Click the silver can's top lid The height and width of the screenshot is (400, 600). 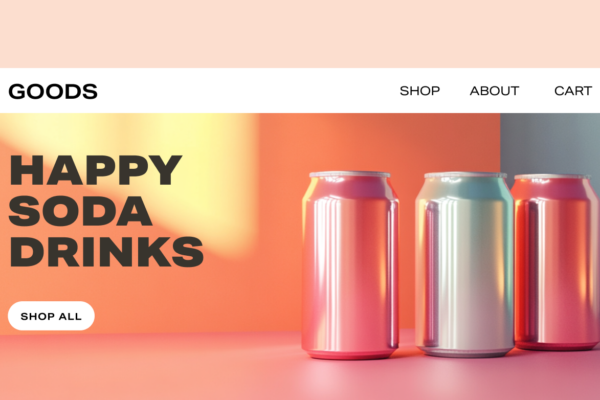465,176
